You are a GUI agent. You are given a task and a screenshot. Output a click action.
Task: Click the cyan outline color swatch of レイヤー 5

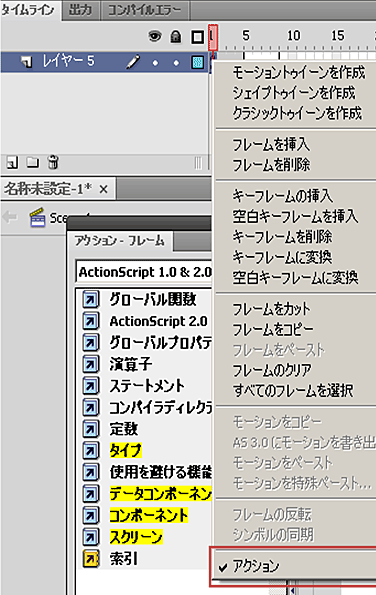197,62
